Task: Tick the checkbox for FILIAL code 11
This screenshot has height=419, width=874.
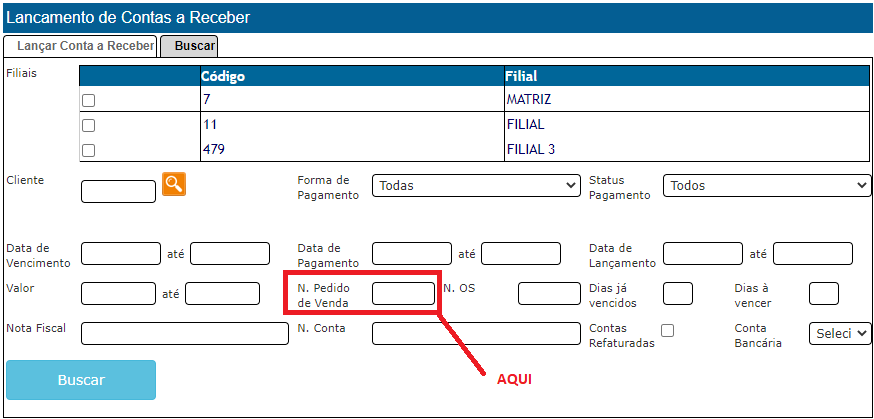Action: tap(88, 126)
